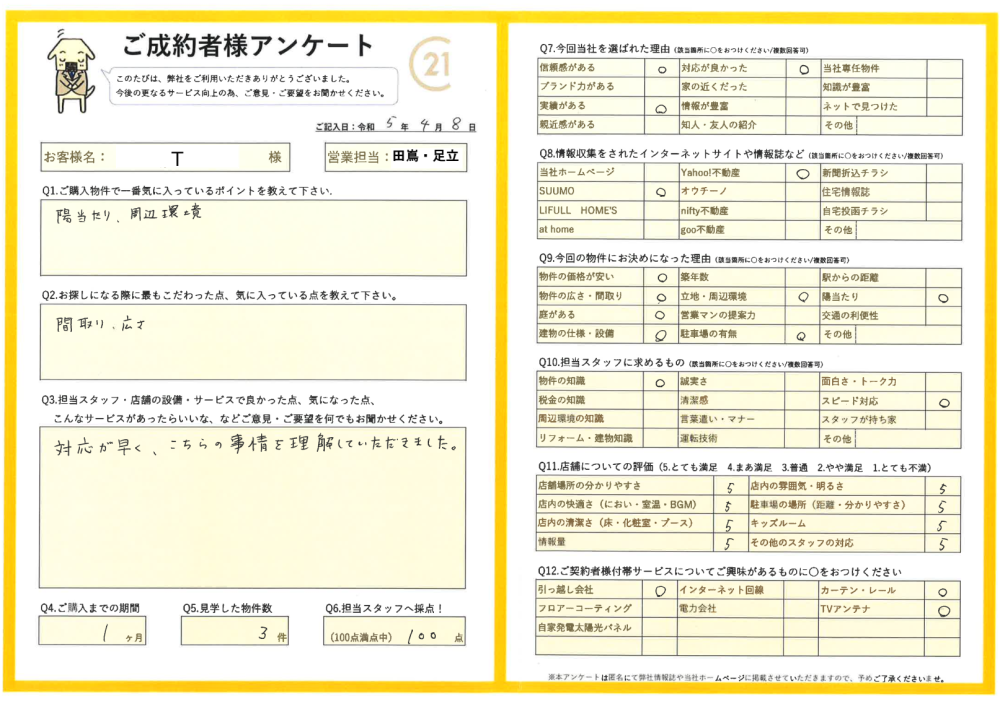Tick the cell beside スピード対応
Screen dimensions: 1000x704
point(944,401)
